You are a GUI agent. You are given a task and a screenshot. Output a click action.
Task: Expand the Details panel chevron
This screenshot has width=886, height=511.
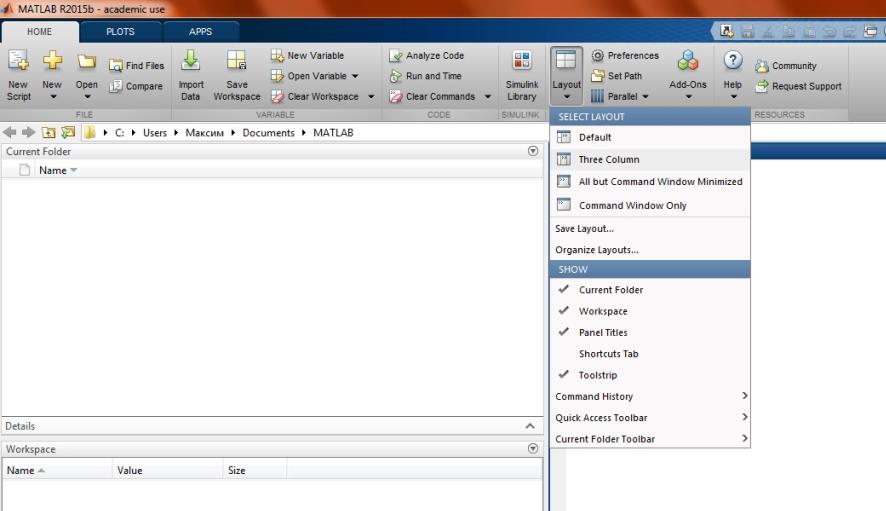[x=530, y=426]
